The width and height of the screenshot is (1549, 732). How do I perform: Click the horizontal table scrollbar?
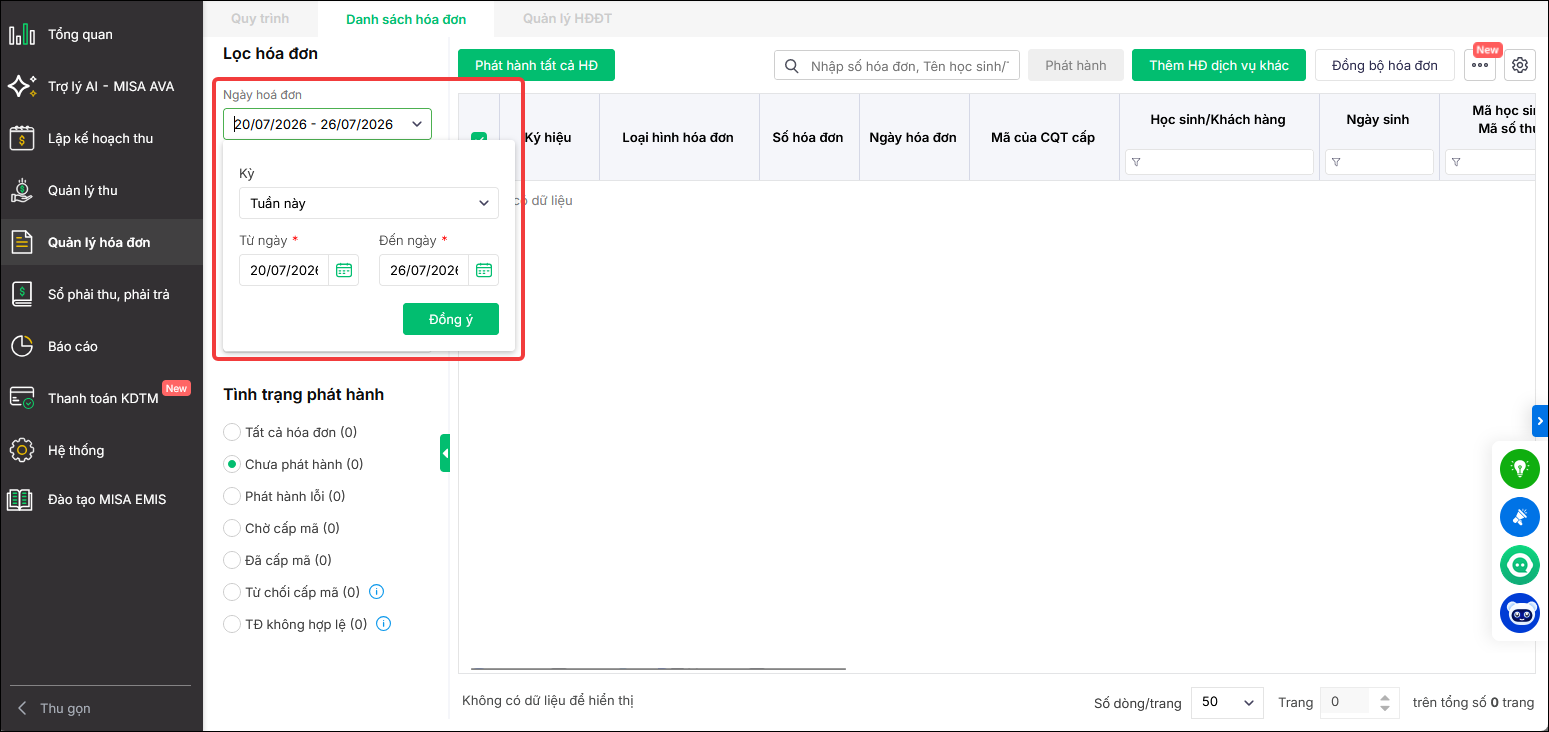tap(658, 668)
